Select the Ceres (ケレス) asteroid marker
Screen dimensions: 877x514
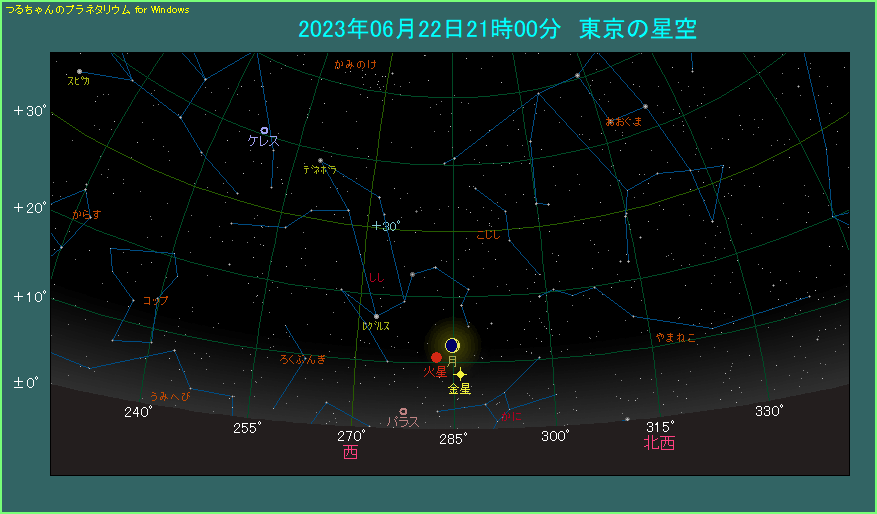(264, 130)
